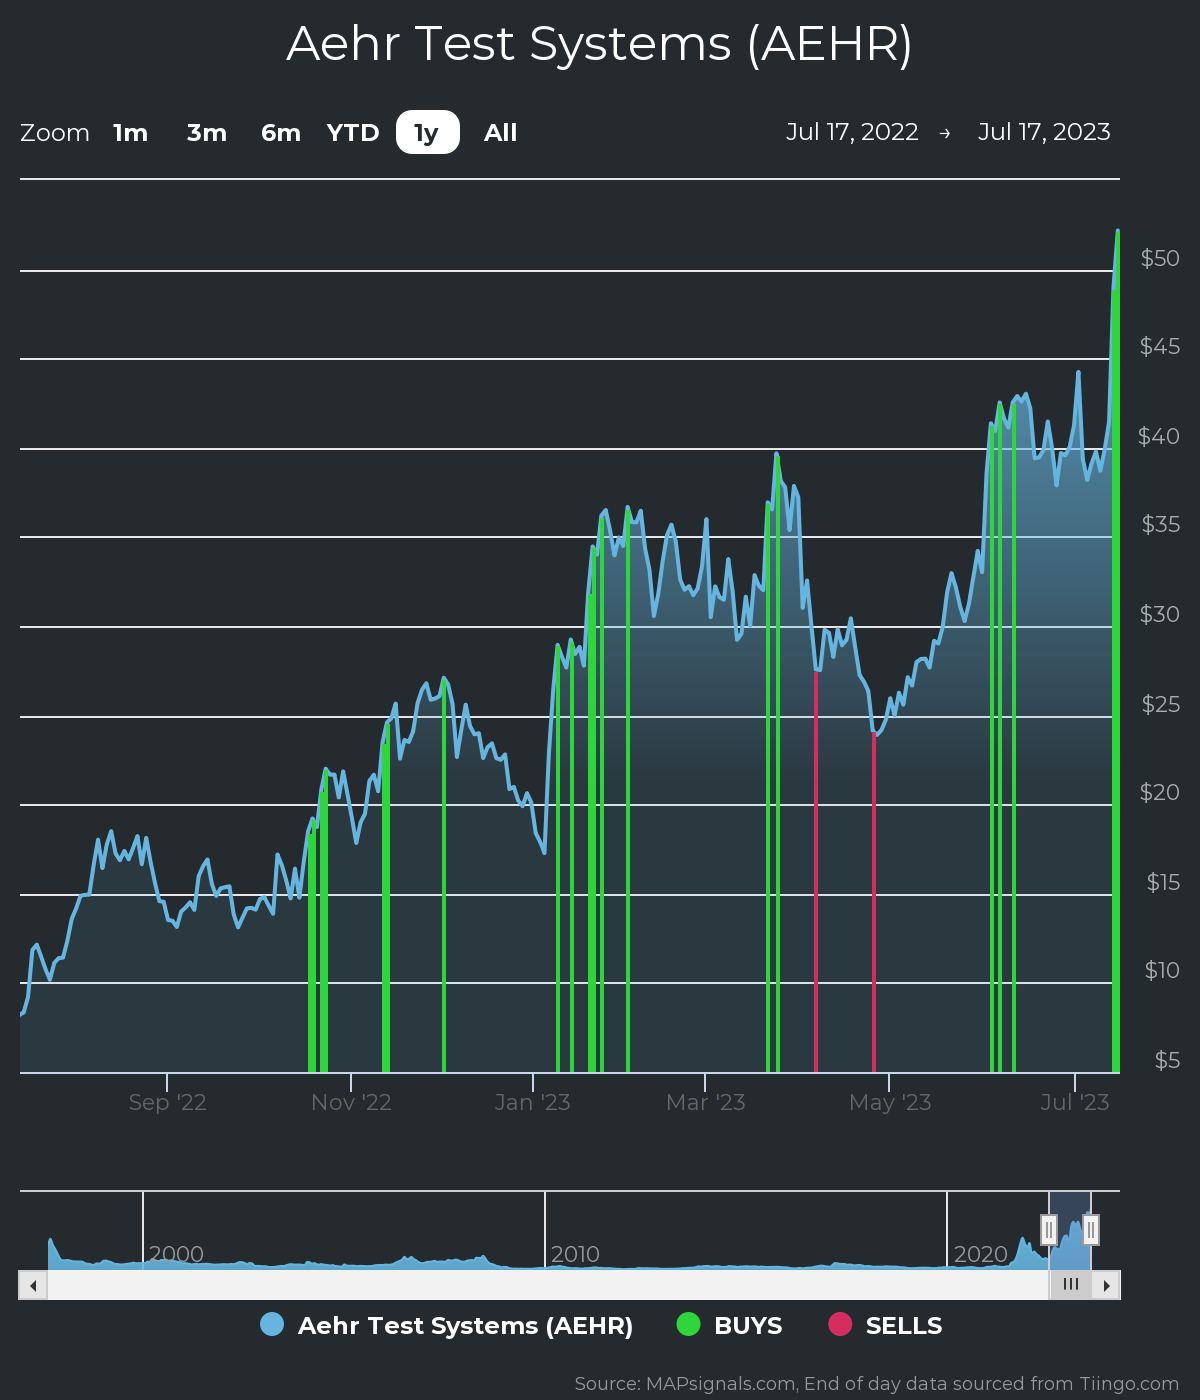Toggle the SELLS legend series
This screenshot has width=1200, height=1400.
point(885,1325)
